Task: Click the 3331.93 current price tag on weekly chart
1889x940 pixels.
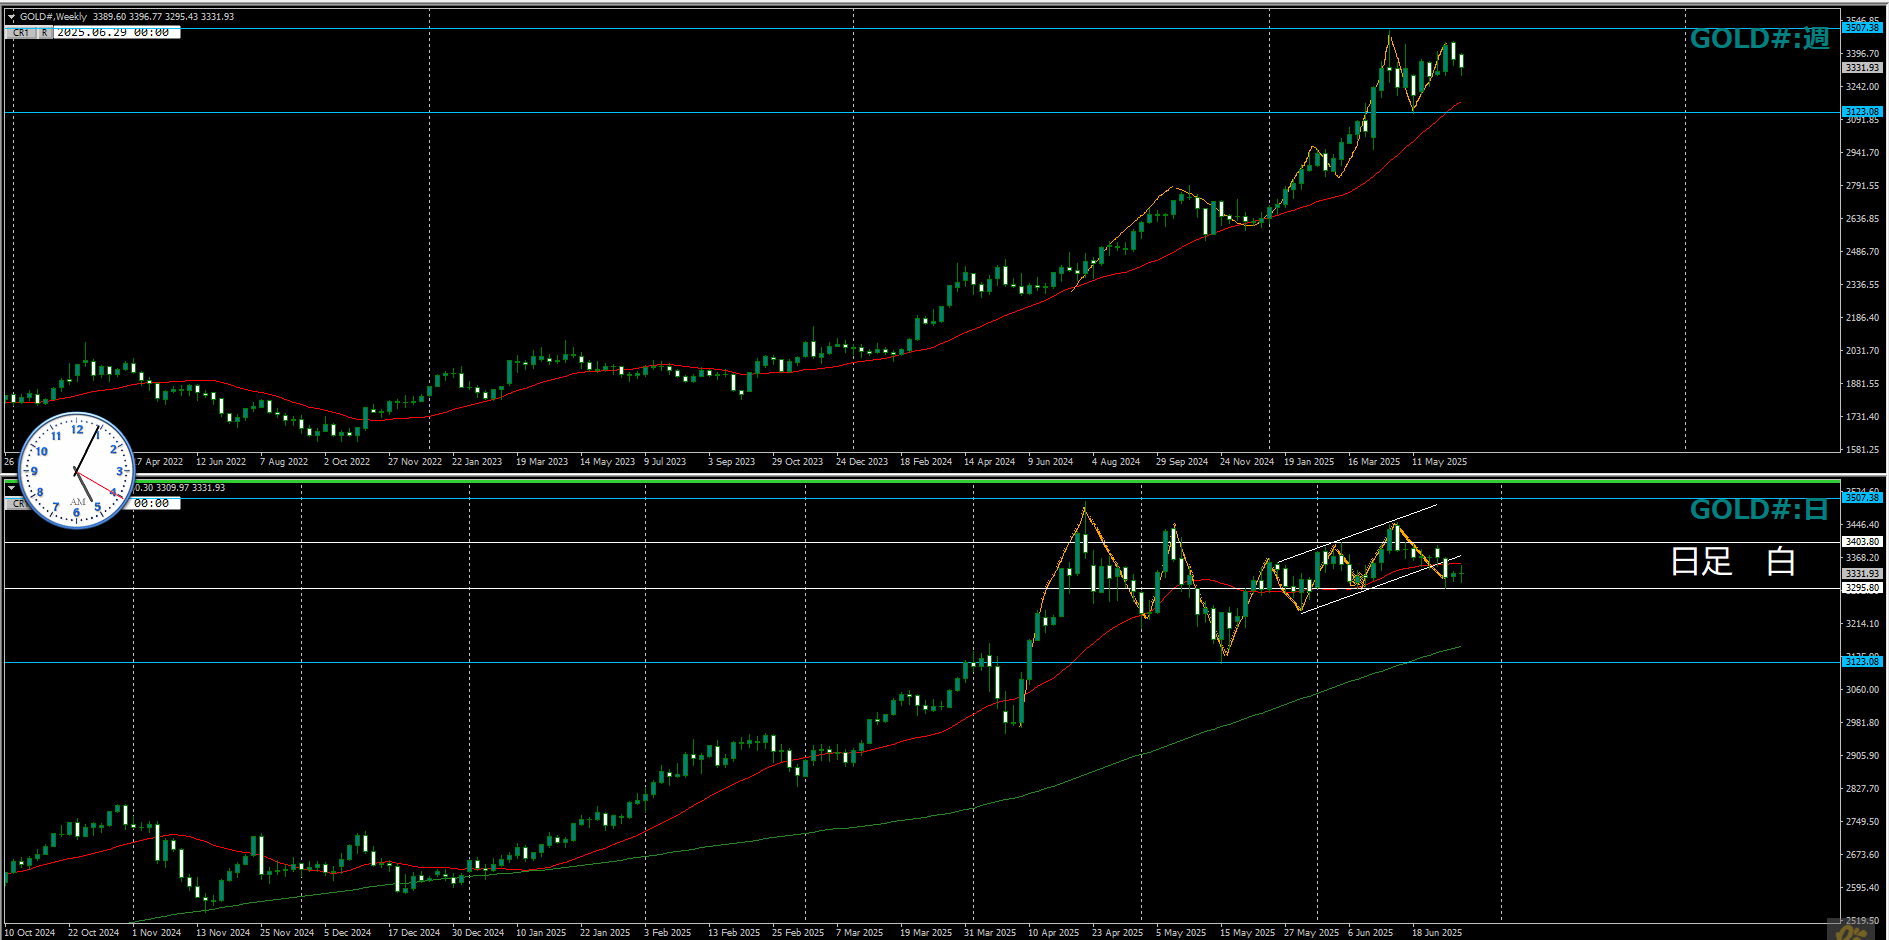Action: pos(1862,68)
